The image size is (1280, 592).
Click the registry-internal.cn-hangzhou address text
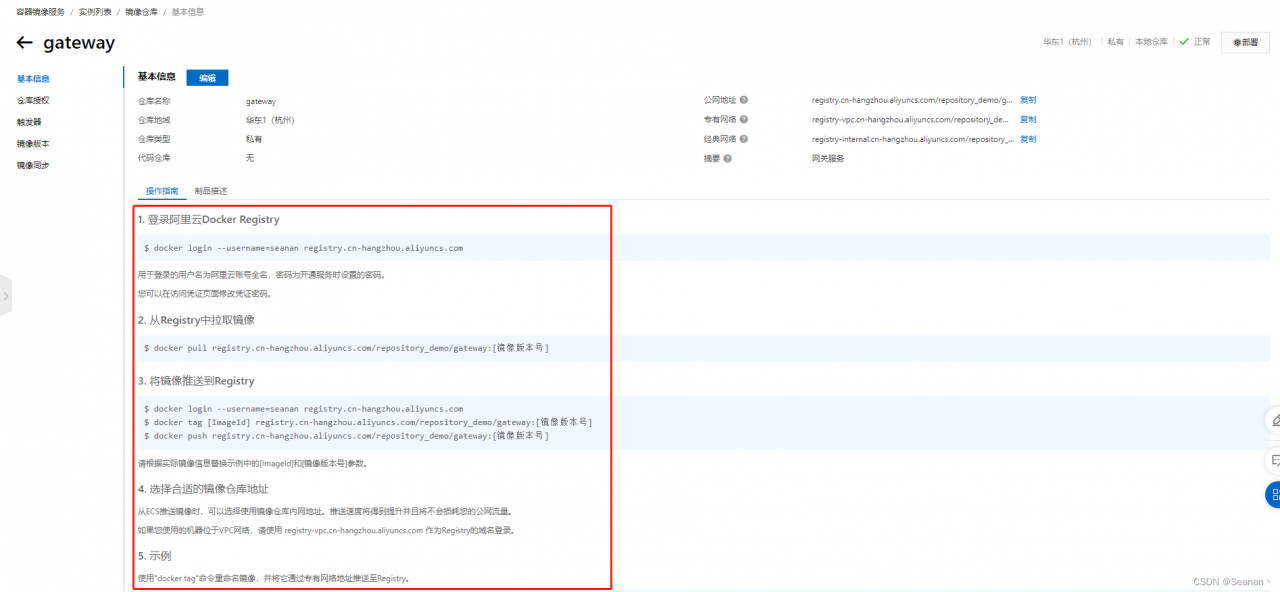(913, 139)
